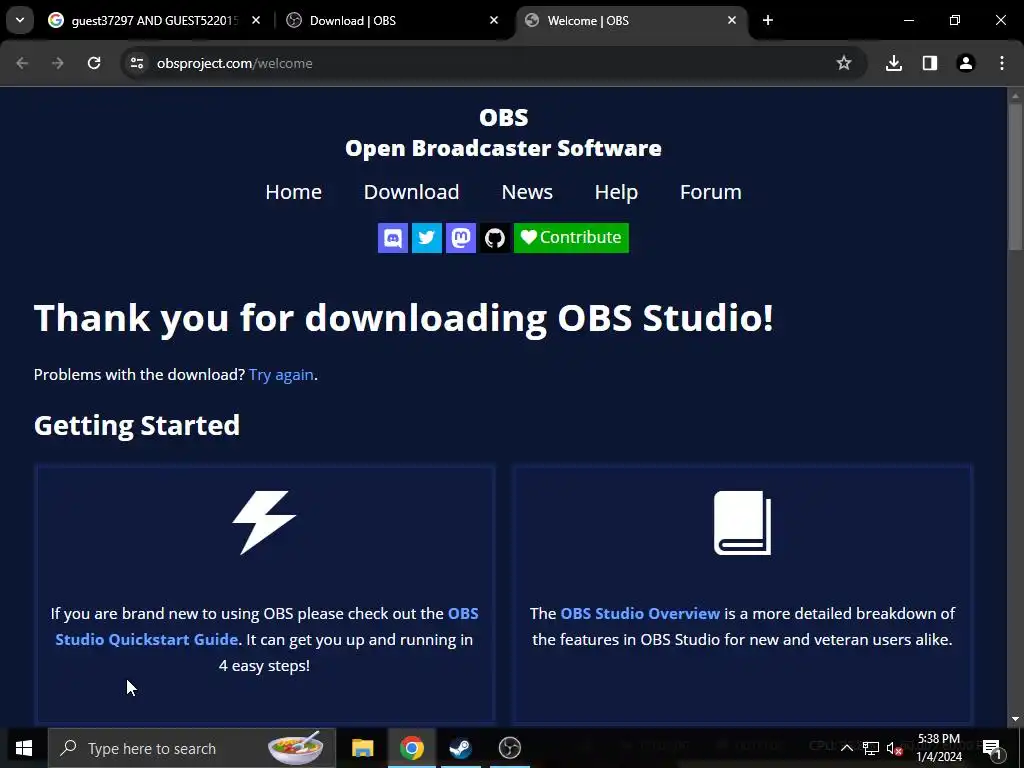
Task: Open the OBS Mastodon icon
Action: (461, 238)
